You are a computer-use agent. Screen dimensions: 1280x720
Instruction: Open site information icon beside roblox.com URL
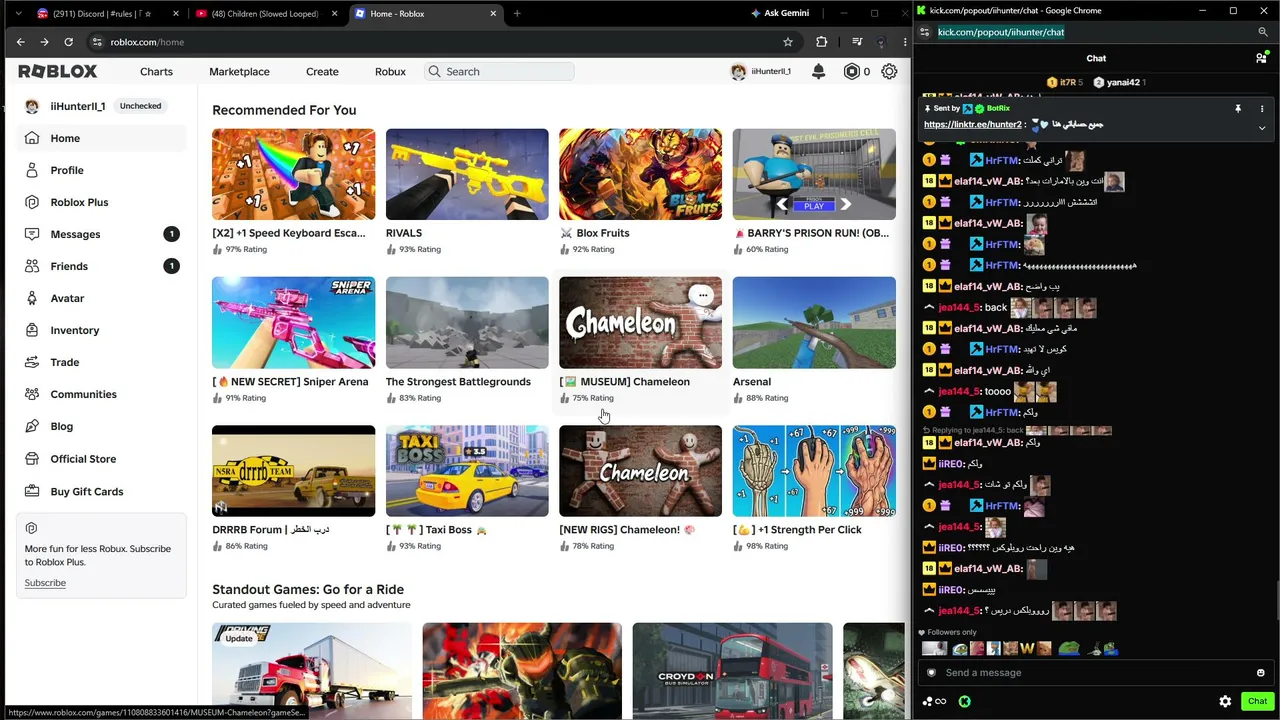click(97, 42)
